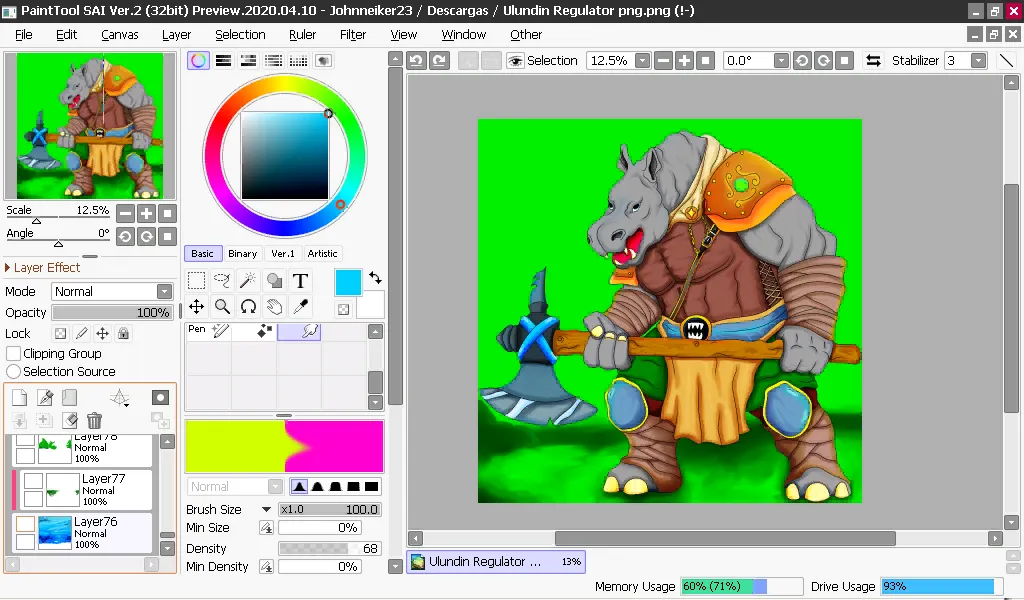Click the cyan foreground color swatch
Viewport: 1024px width, 600px height.
[348, 283]
